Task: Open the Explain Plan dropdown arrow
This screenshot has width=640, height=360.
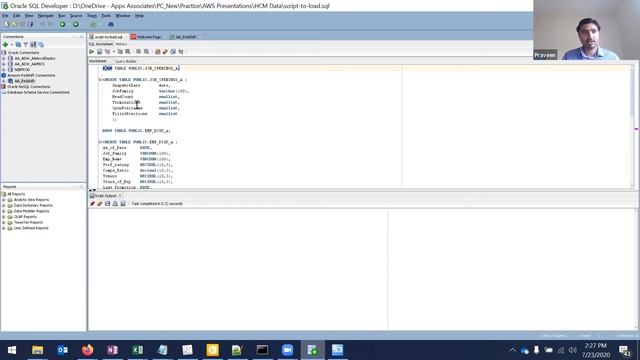Action: [114, 52]
